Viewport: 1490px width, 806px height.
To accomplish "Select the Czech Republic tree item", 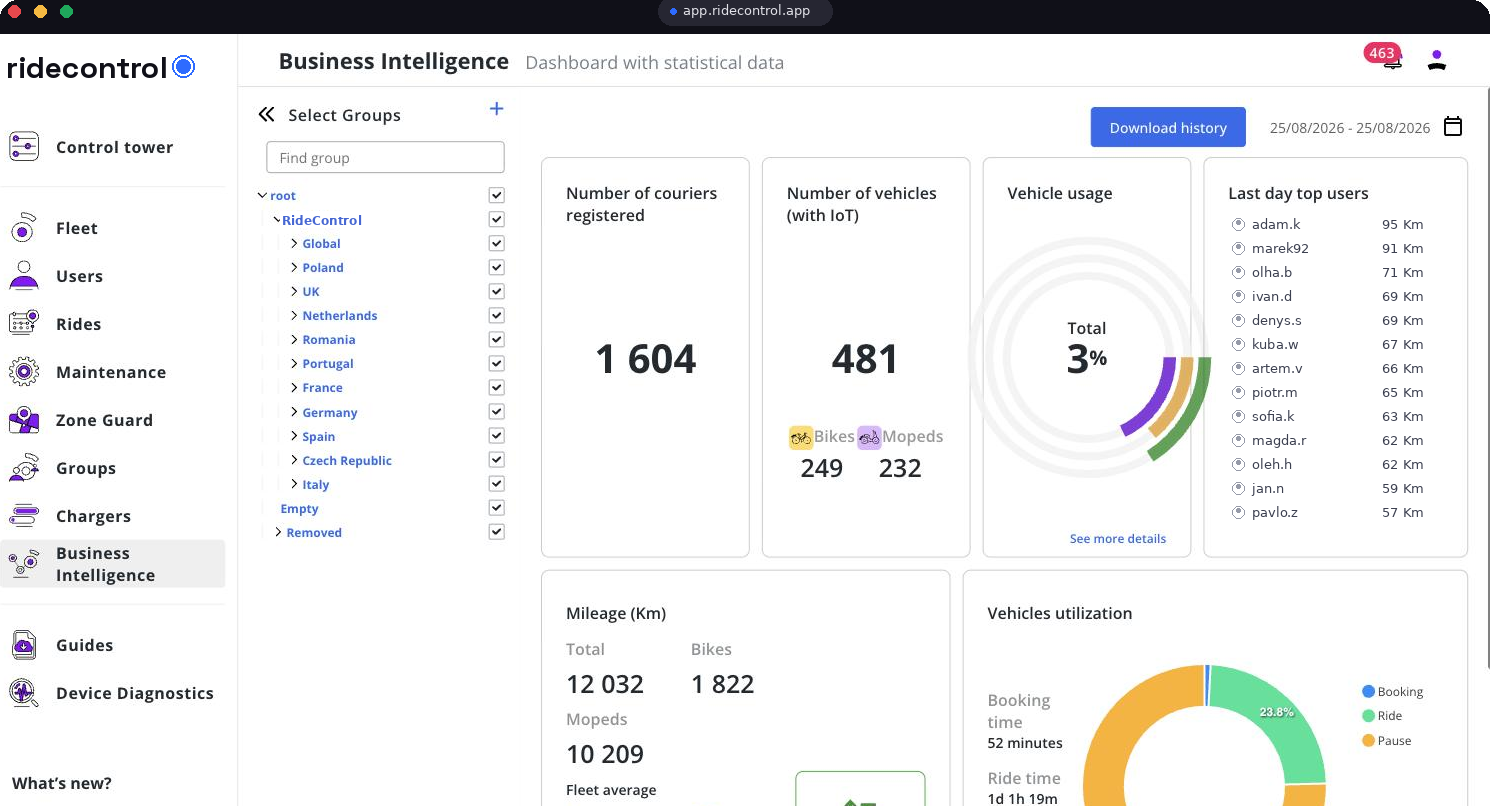I will tap(347, 460).
